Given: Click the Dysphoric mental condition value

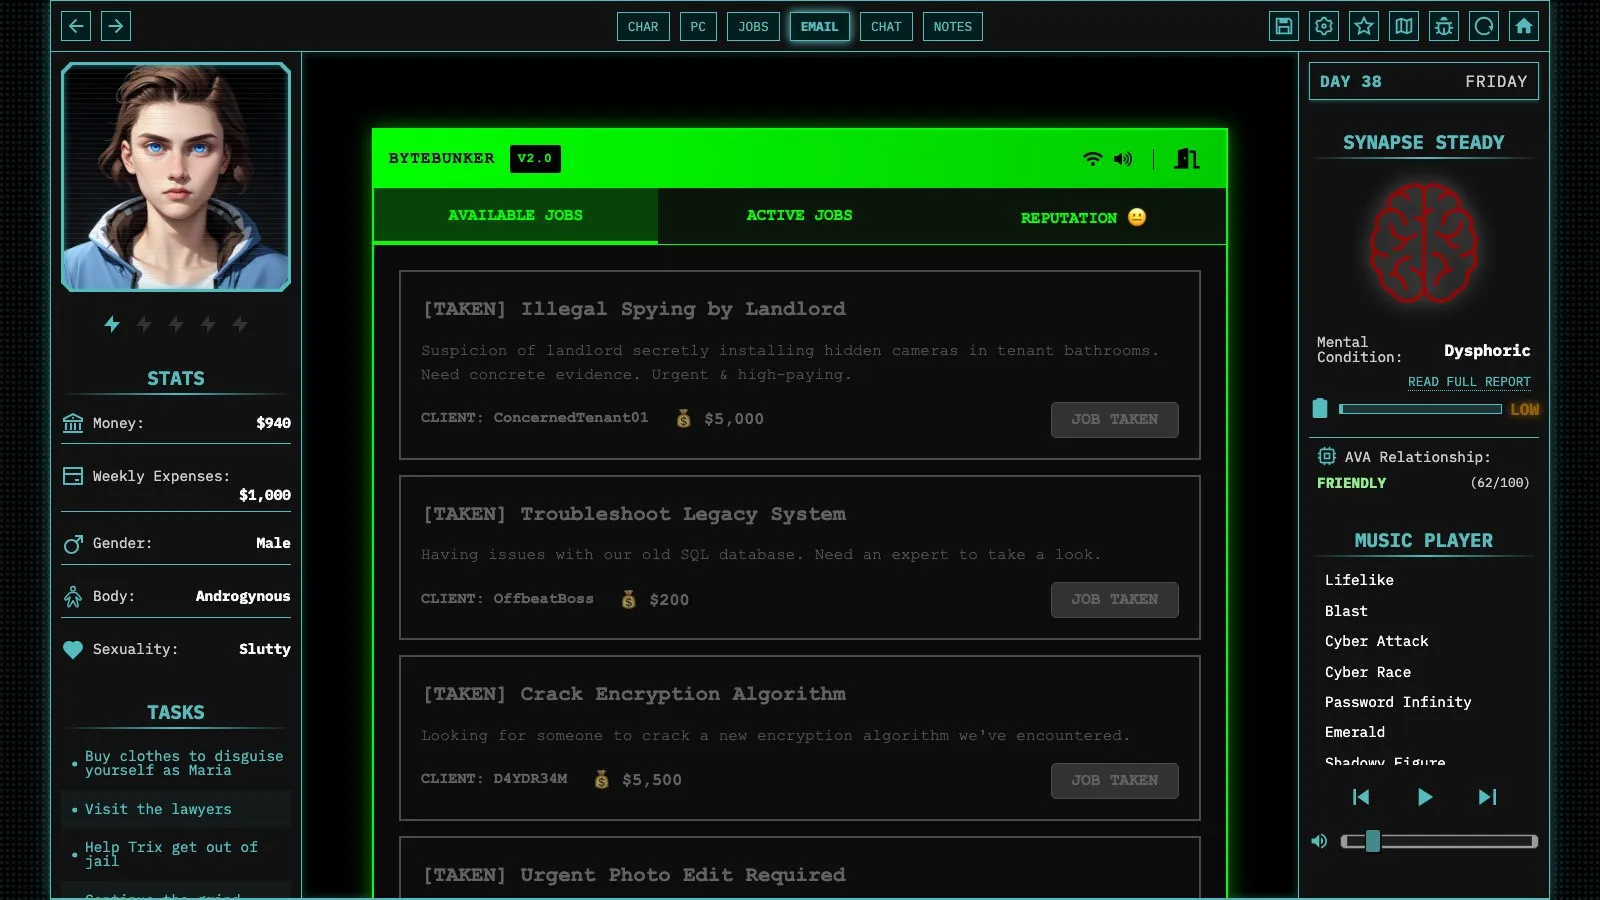Looking at the screenshot, I should [x=1487, y=350].
